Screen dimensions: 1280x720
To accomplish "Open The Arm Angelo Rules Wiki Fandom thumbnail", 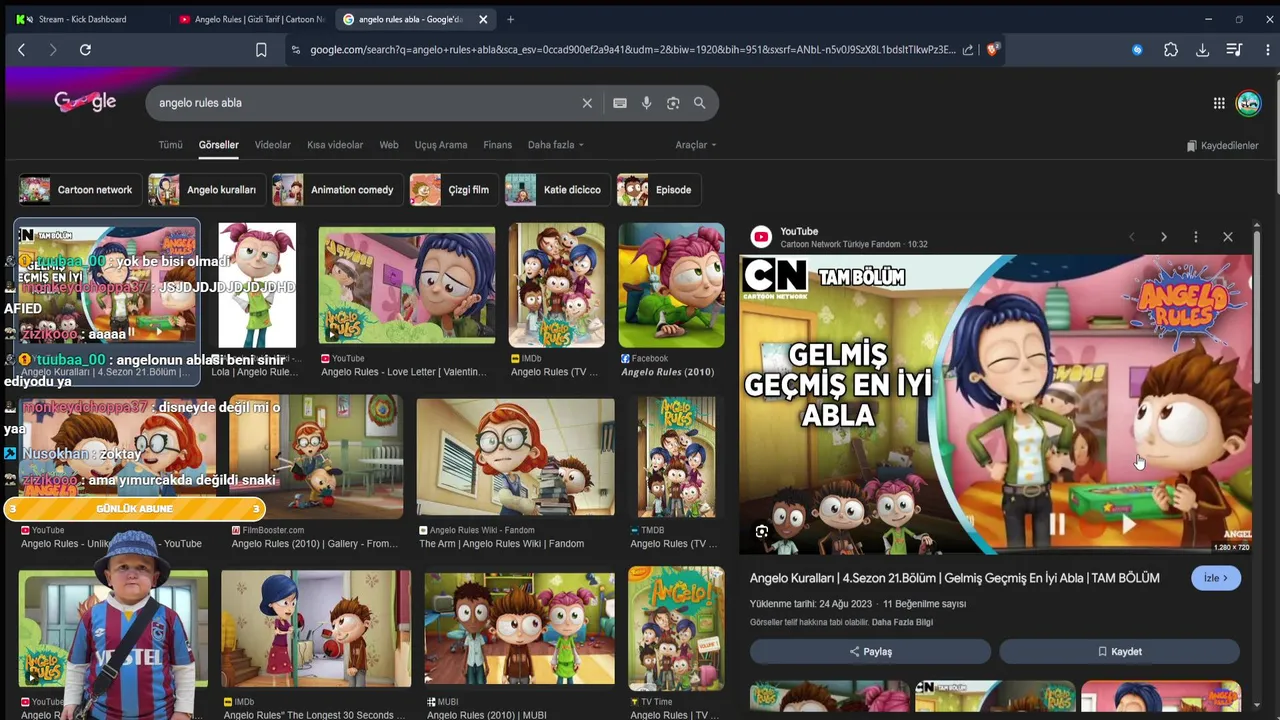I will [515, 457].
